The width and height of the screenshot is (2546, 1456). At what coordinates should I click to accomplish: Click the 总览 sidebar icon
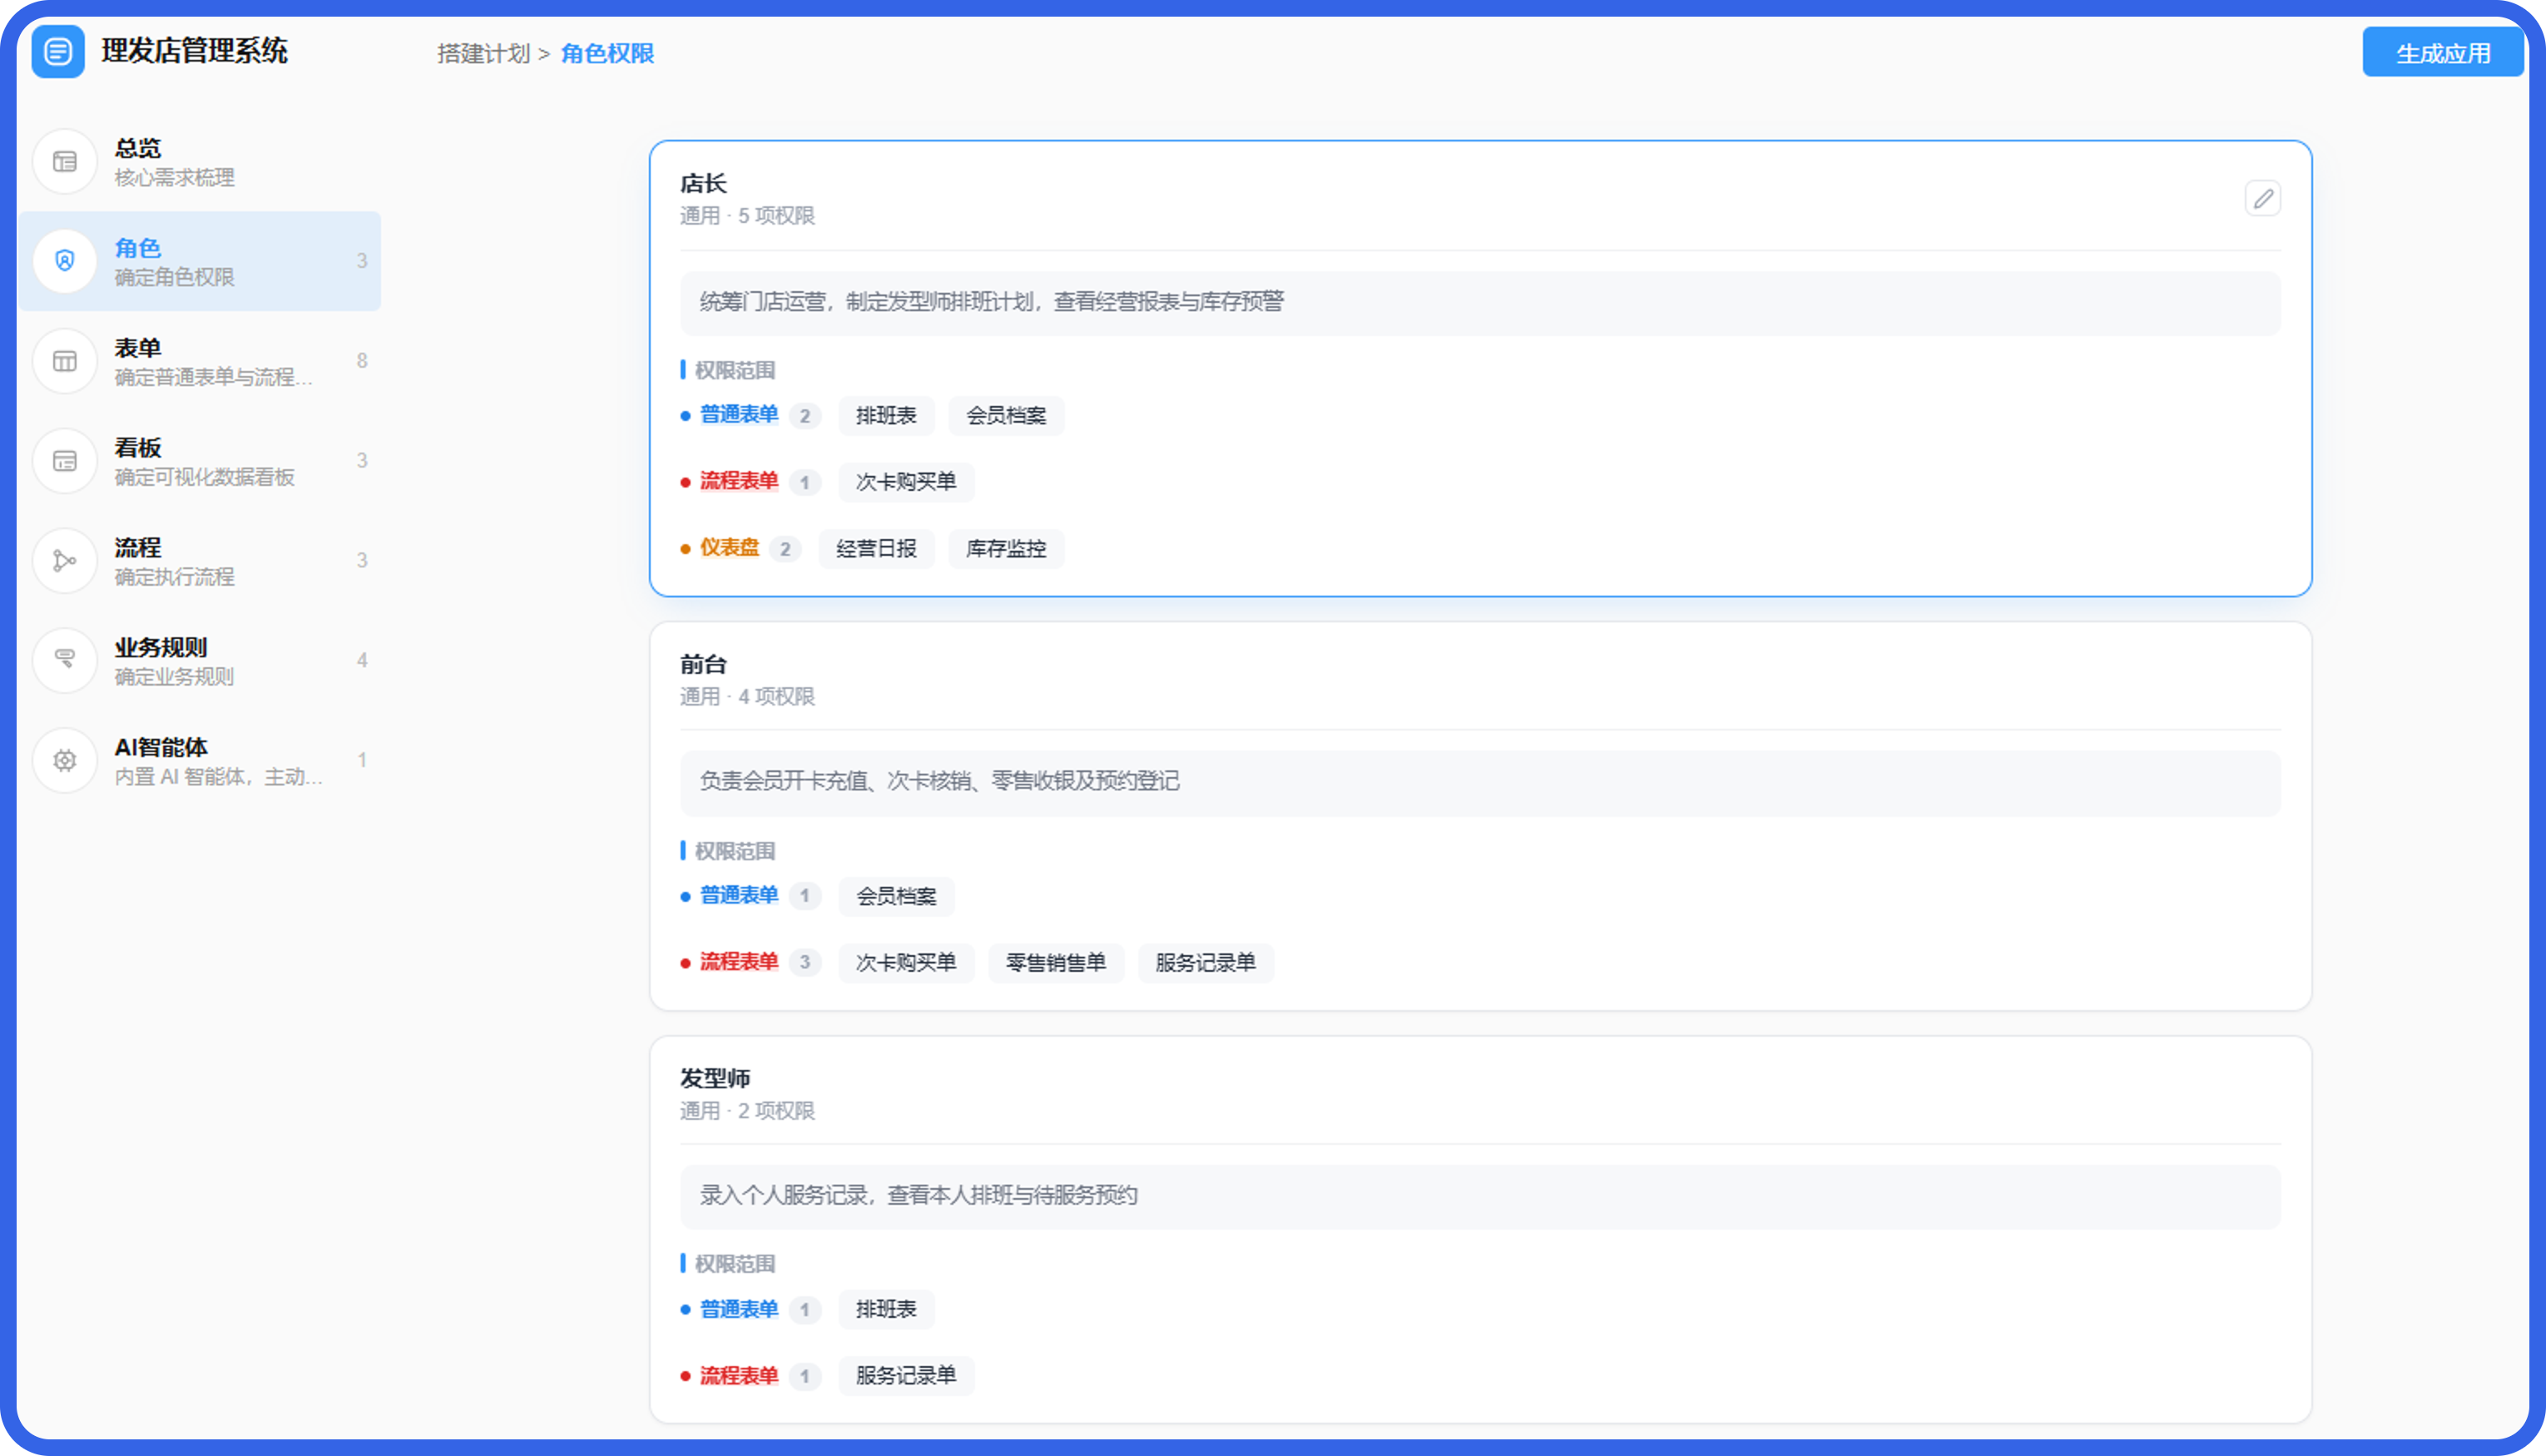tap(65, 161)
